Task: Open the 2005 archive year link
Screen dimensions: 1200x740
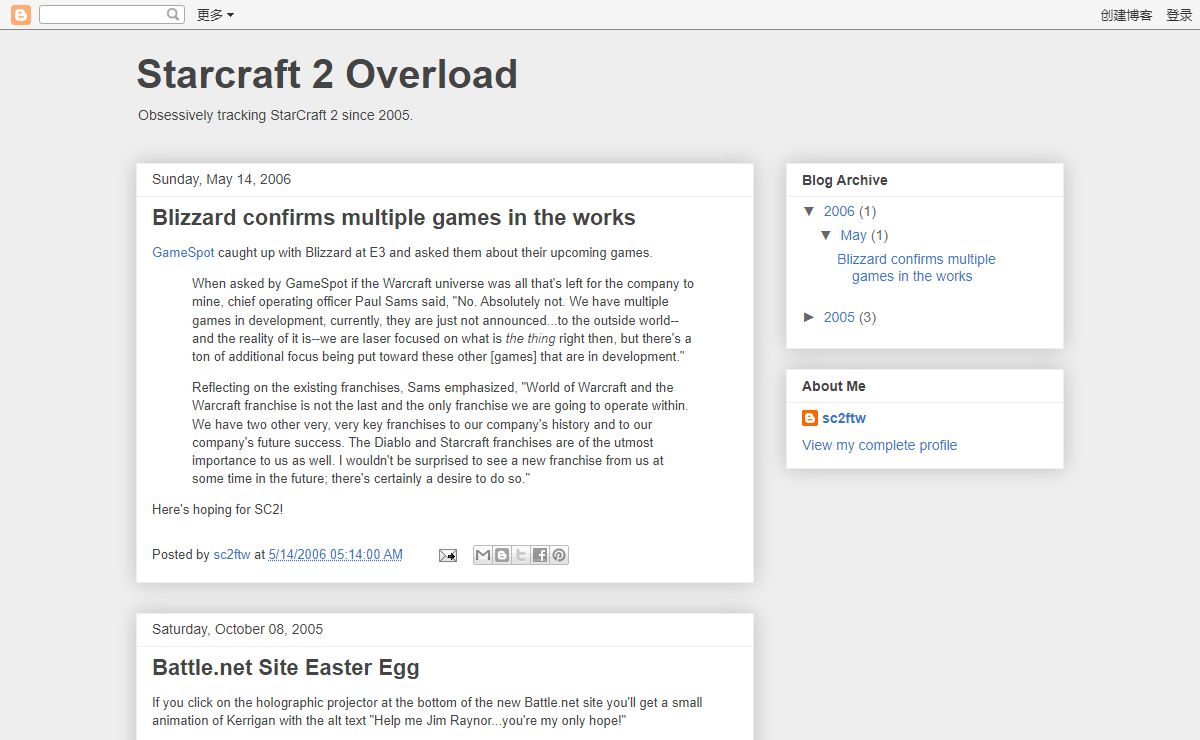Action: coord(839,317)
